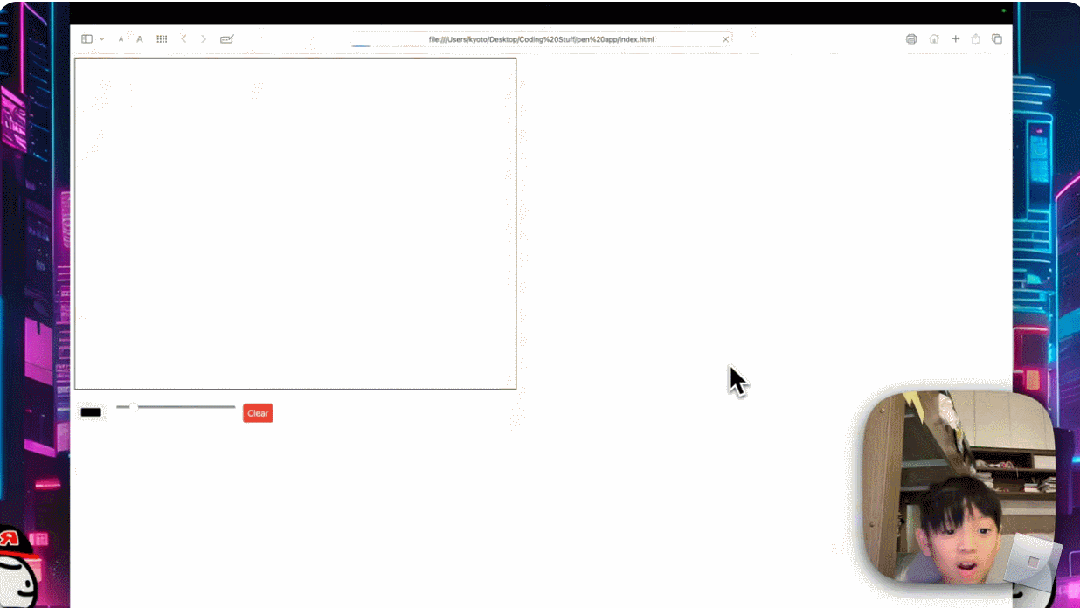Click inside the drawing canvas

pyautogui.click(x=295, y=222)
